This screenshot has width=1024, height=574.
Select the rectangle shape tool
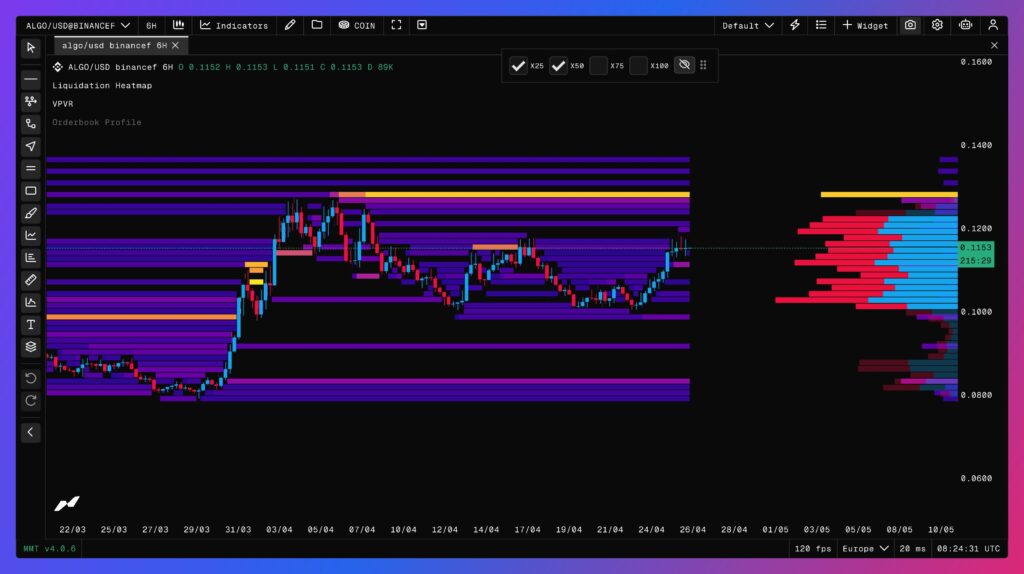pos(31,191)
